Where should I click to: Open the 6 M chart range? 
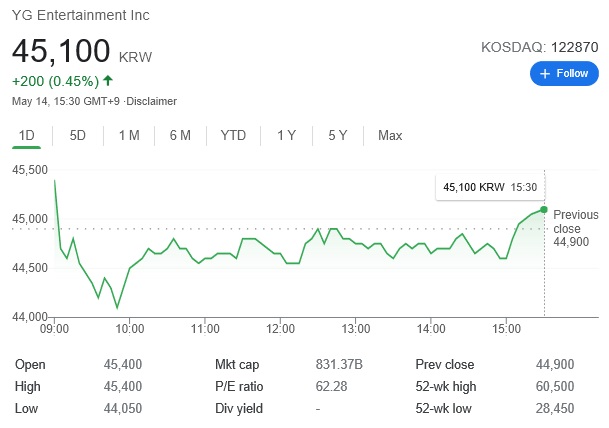point(180,136)
